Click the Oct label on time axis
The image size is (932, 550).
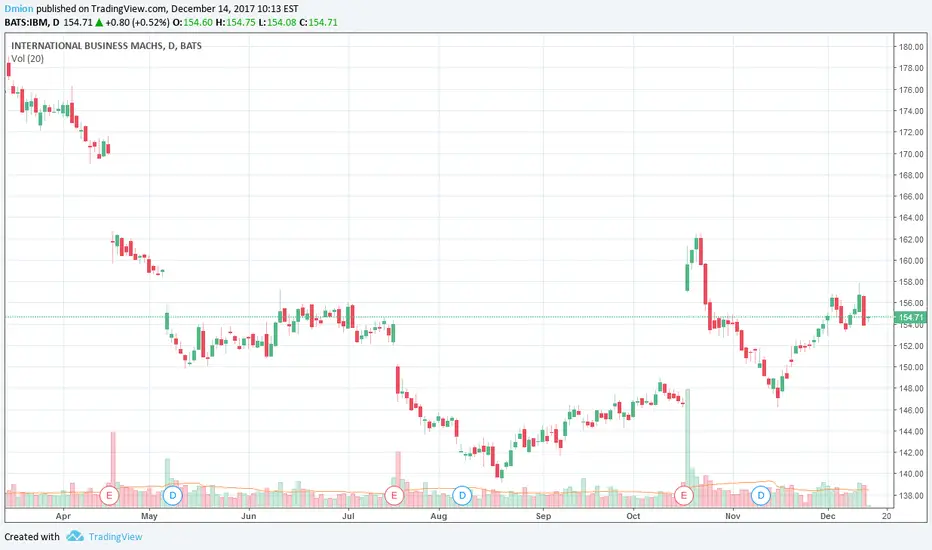(x=633, y=516)
